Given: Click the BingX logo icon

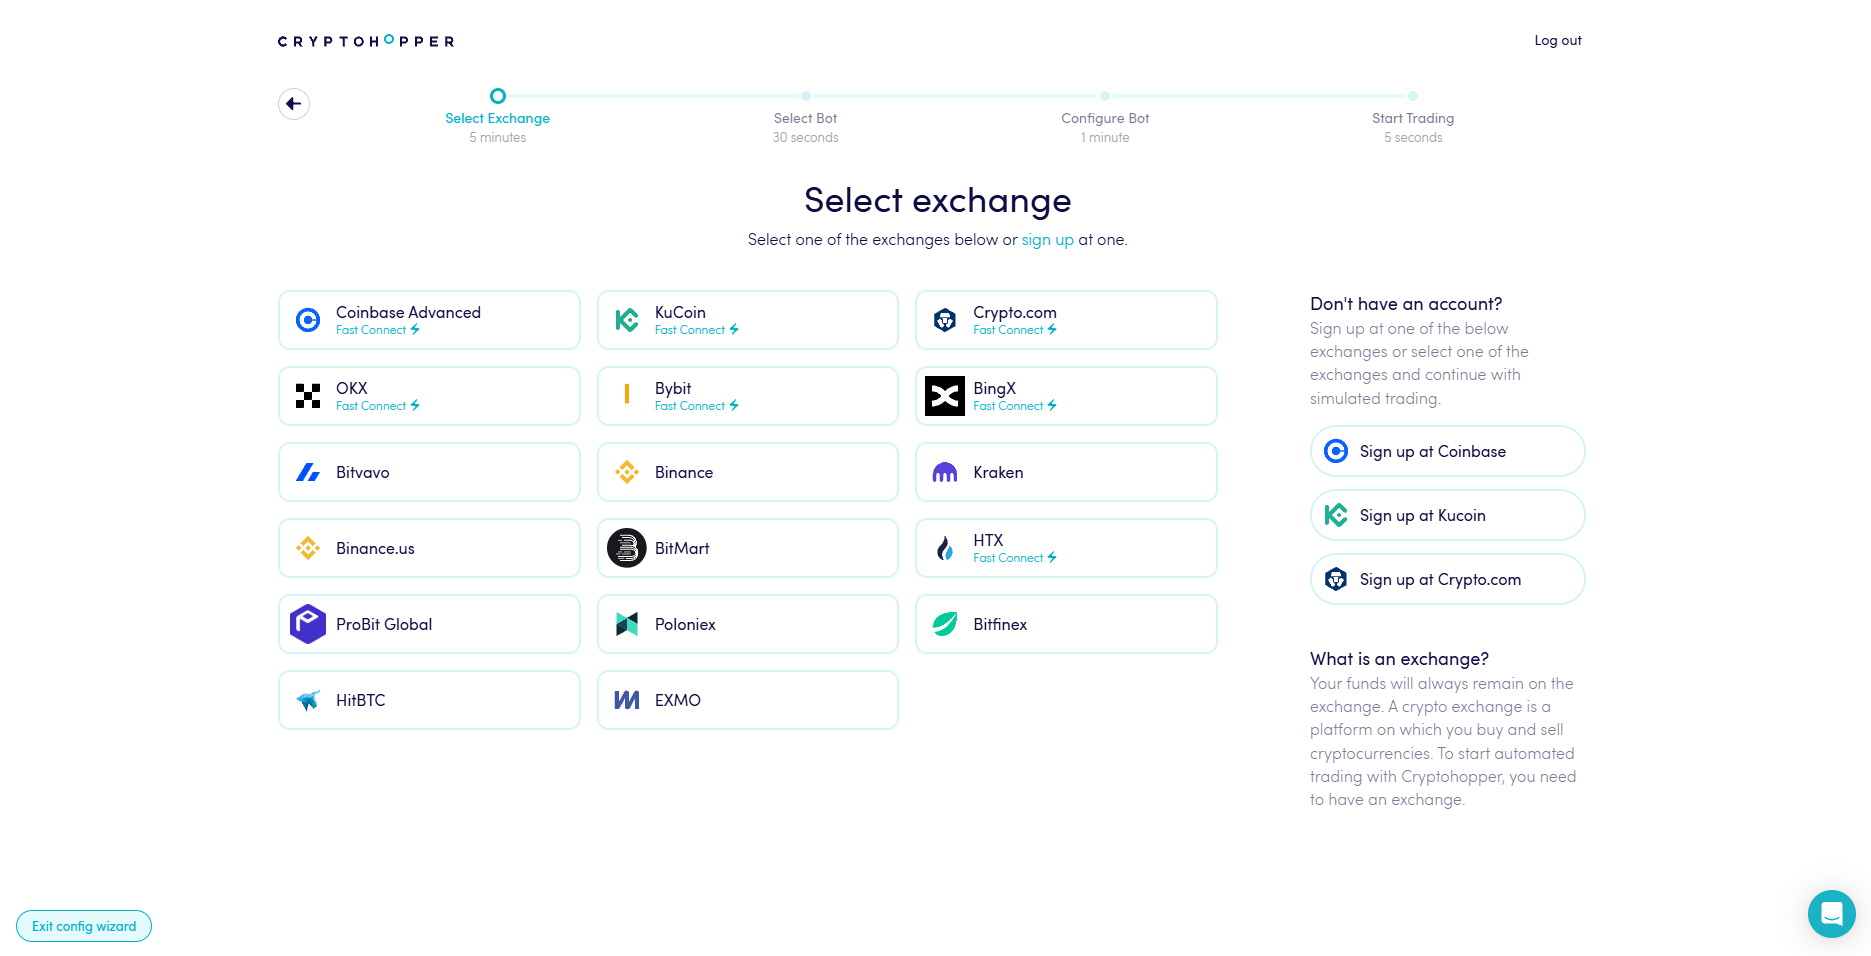Looking at the screenshot, I should tap(945, 396).
